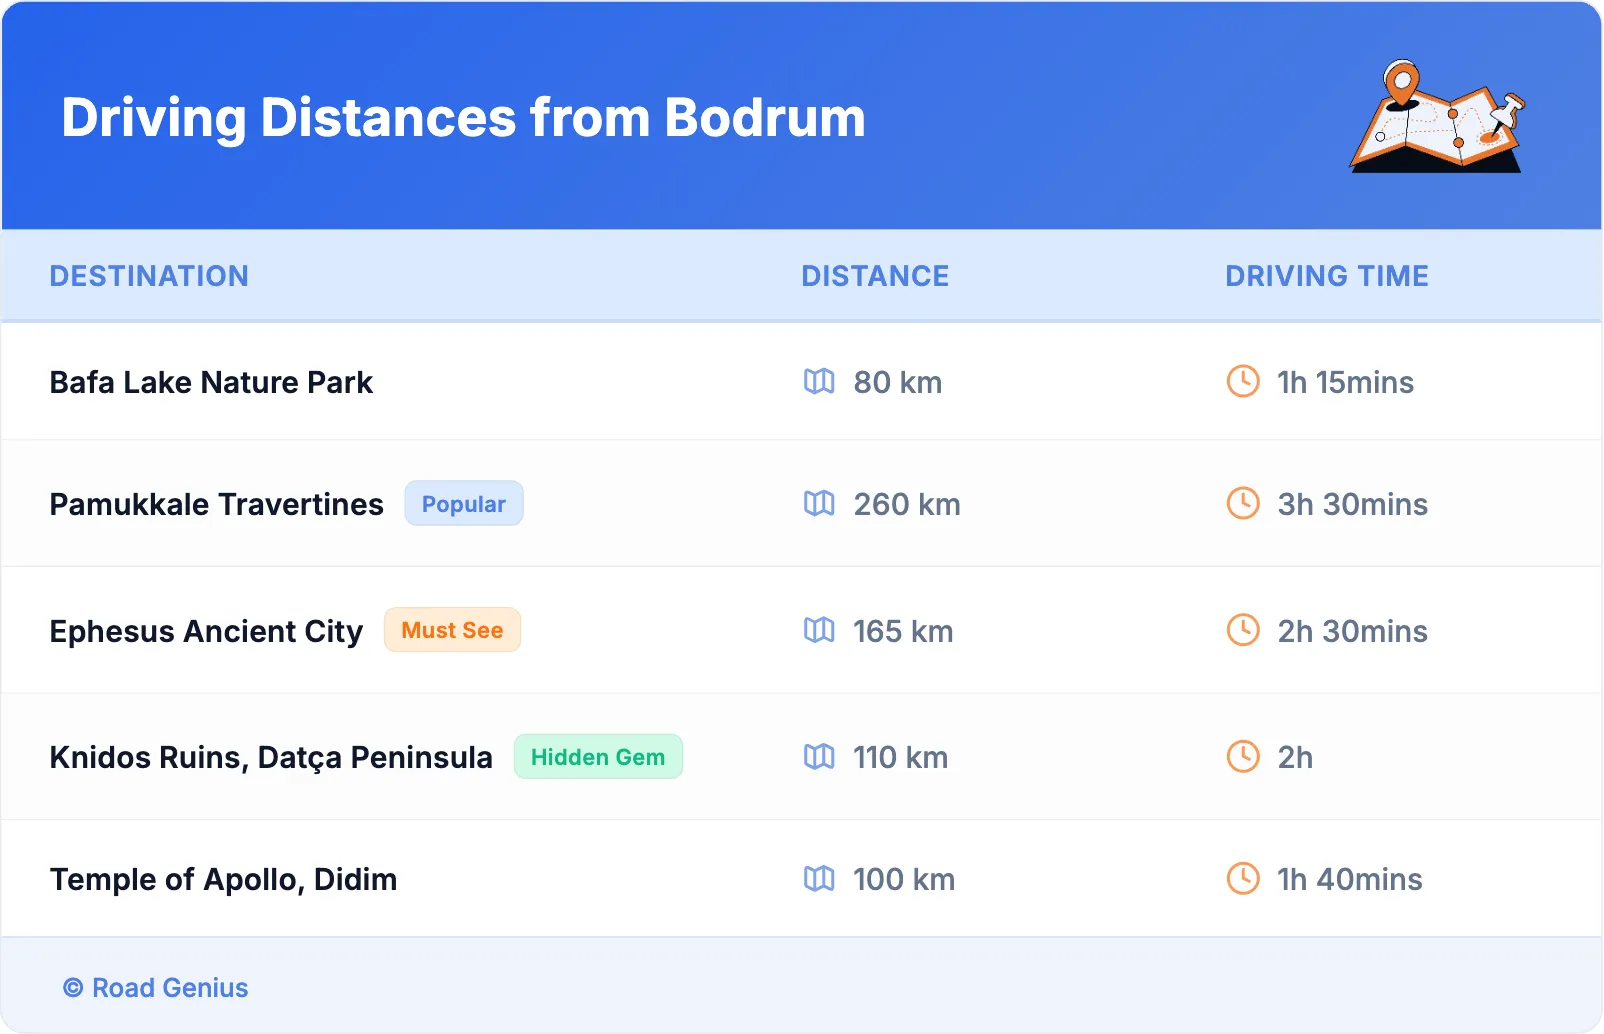Click the map icon next to 260 km
The height and width of the screenshot is (1034, 1604).
click(x=819, y=503)
